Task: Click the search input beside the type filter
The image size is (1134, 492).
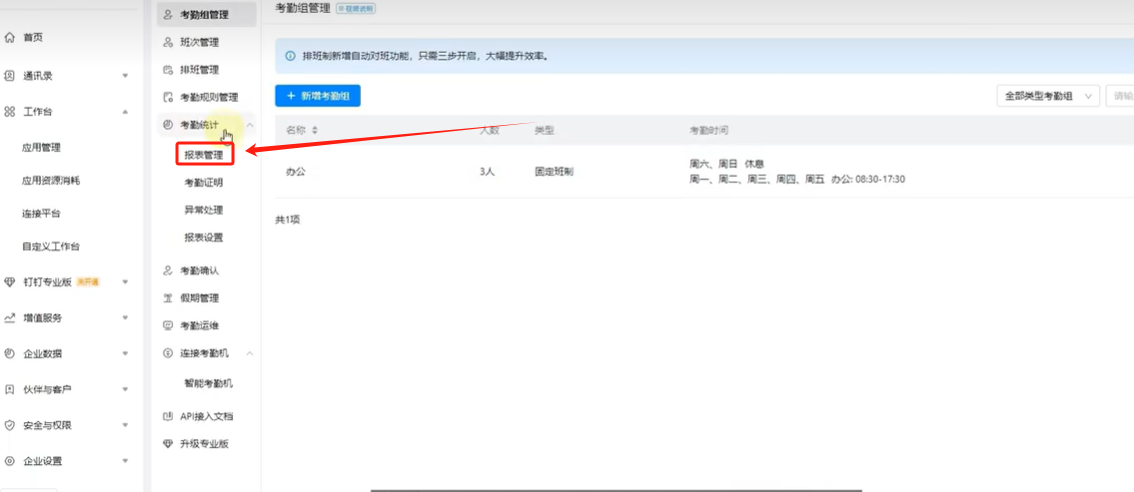Action: 1120,96
